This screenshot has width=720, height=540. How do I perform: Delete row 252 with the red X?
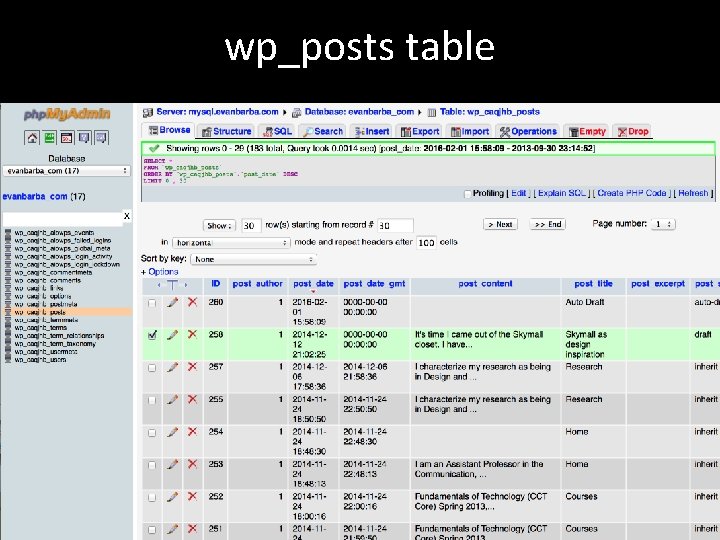point(192,497)
